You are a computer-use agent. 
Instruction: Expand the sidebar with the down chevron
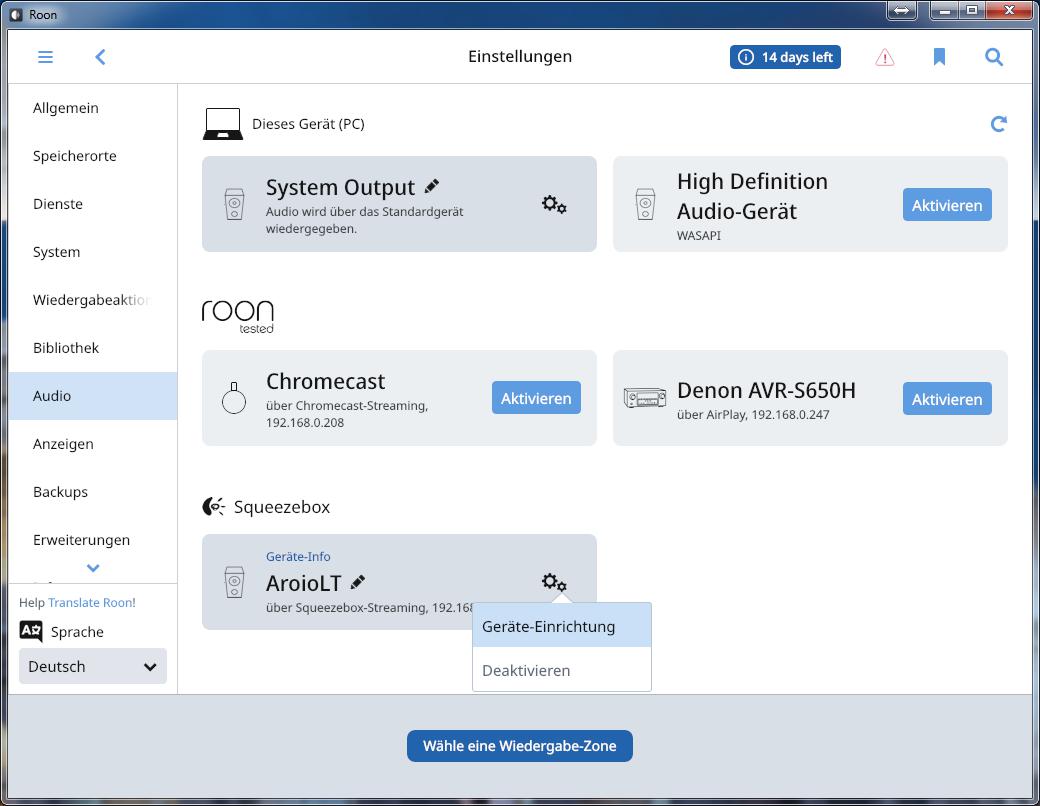(93, 568)
